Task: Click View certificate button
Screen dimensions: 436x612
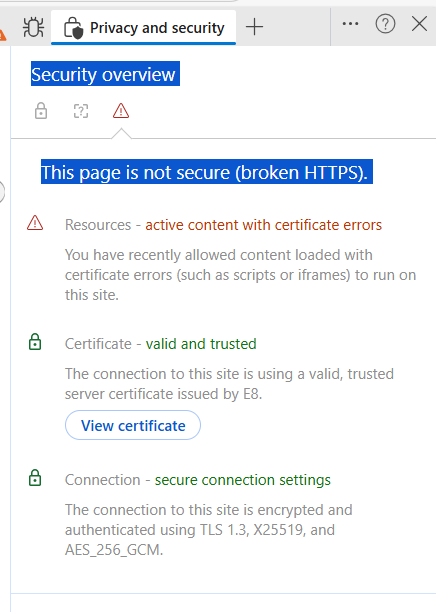Action: [133, 425]
